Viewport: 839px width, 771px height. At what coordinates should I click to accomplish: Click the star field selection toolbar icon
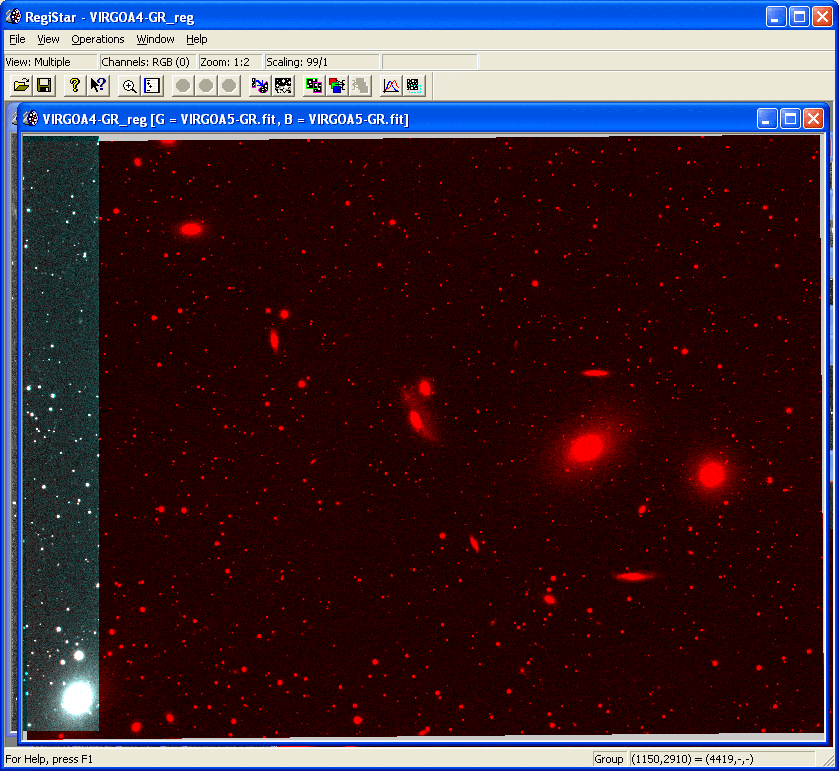152,86
